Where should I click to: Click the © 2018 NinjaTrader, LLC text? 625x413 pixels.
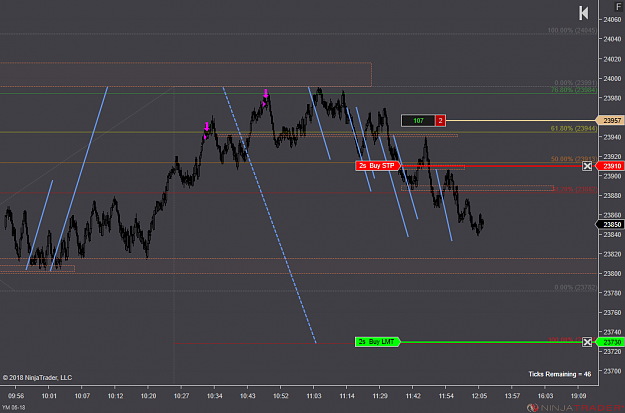pos(37,378)
